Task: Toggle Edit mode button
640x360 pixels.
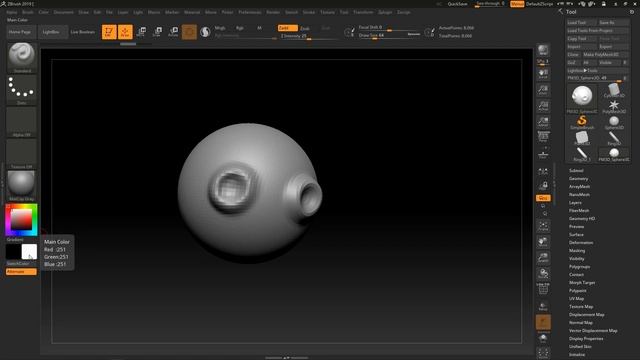Action: 109,32
